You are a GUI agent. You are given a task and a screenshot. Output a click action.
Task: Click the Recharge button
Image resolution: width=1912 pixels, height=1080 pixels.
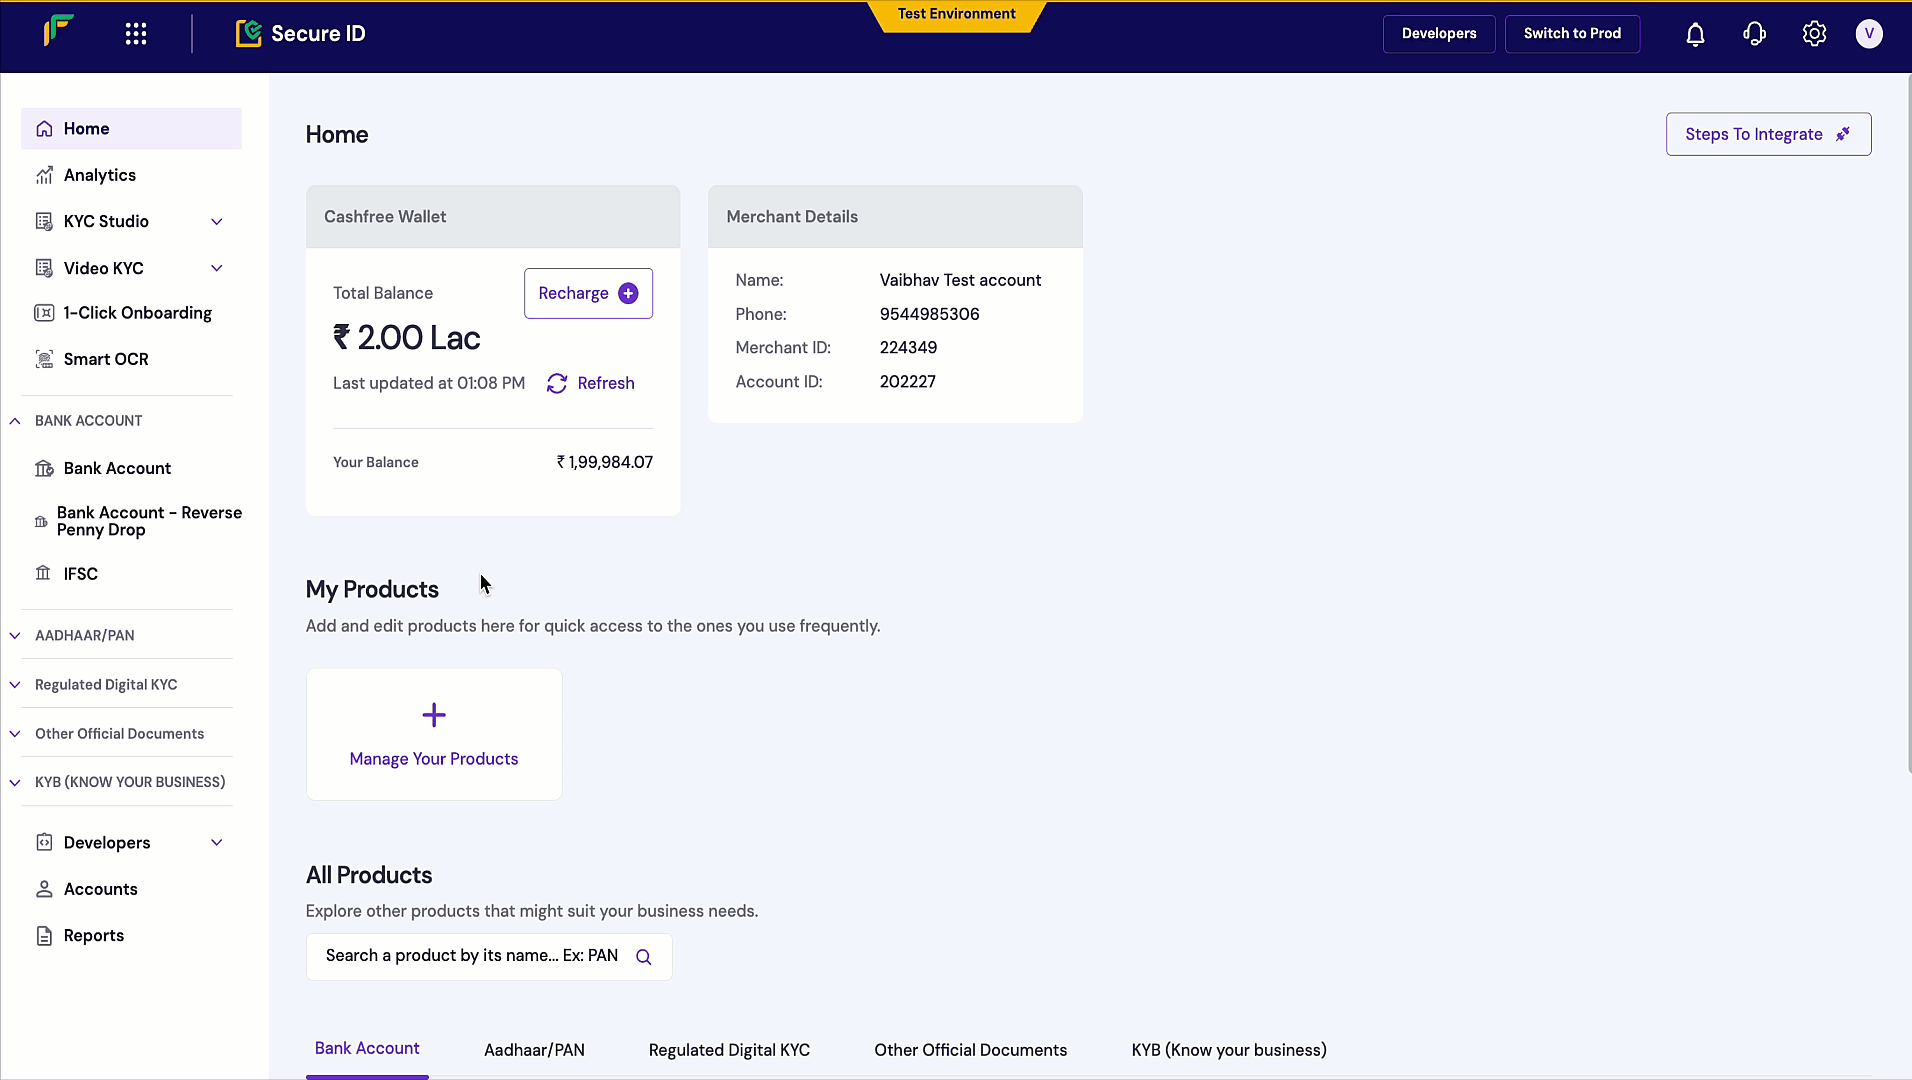(x=588, y=293)
